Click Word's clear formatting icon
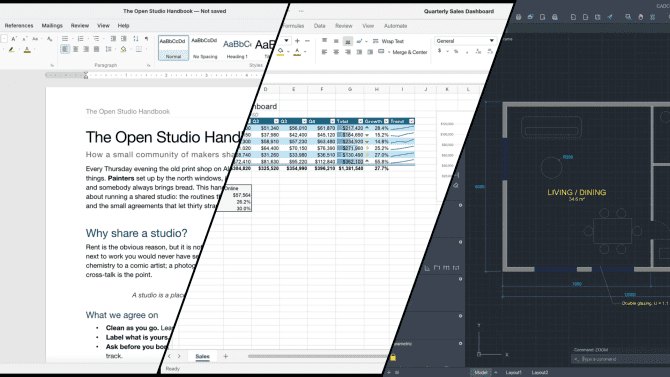670x377 pixels. 49,39
